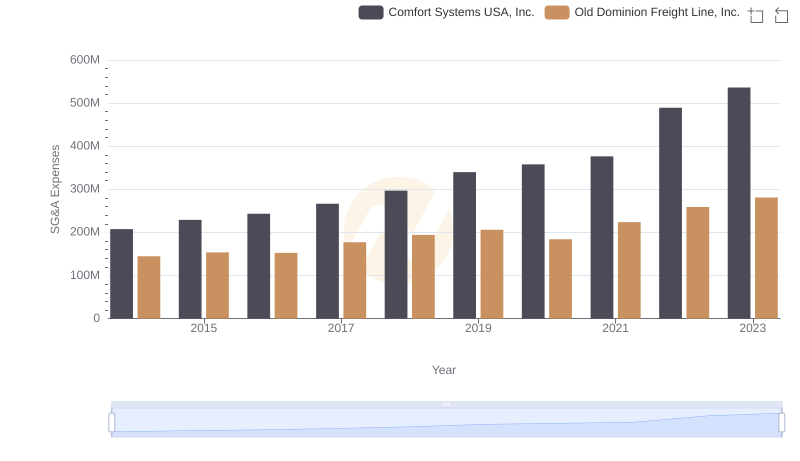The image size is (800, 461).
Task: Click the Comfort Systems bar for 2015
Action: pos(190,269)
